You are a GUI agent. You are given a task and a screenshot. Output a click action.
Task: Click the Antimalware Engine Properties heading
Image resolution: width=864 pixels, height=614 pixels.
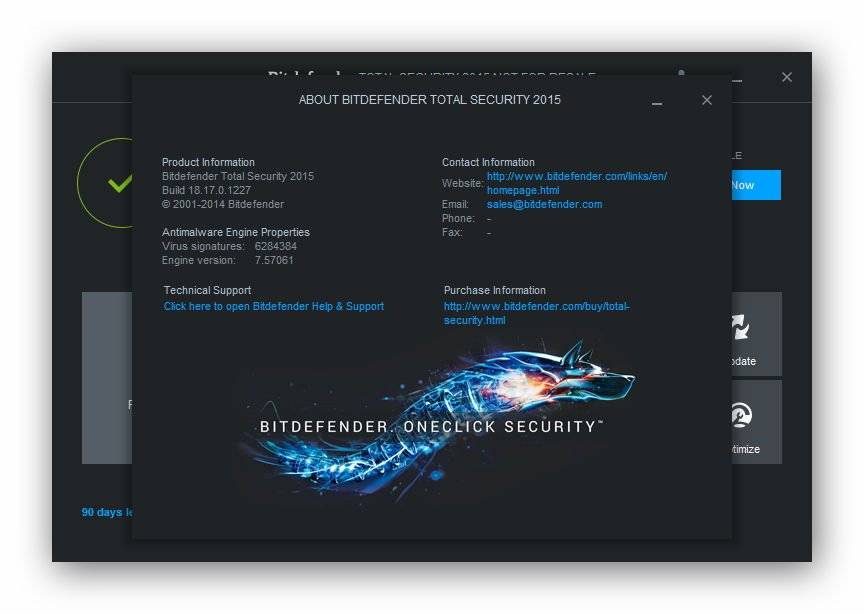pos(236,232)
